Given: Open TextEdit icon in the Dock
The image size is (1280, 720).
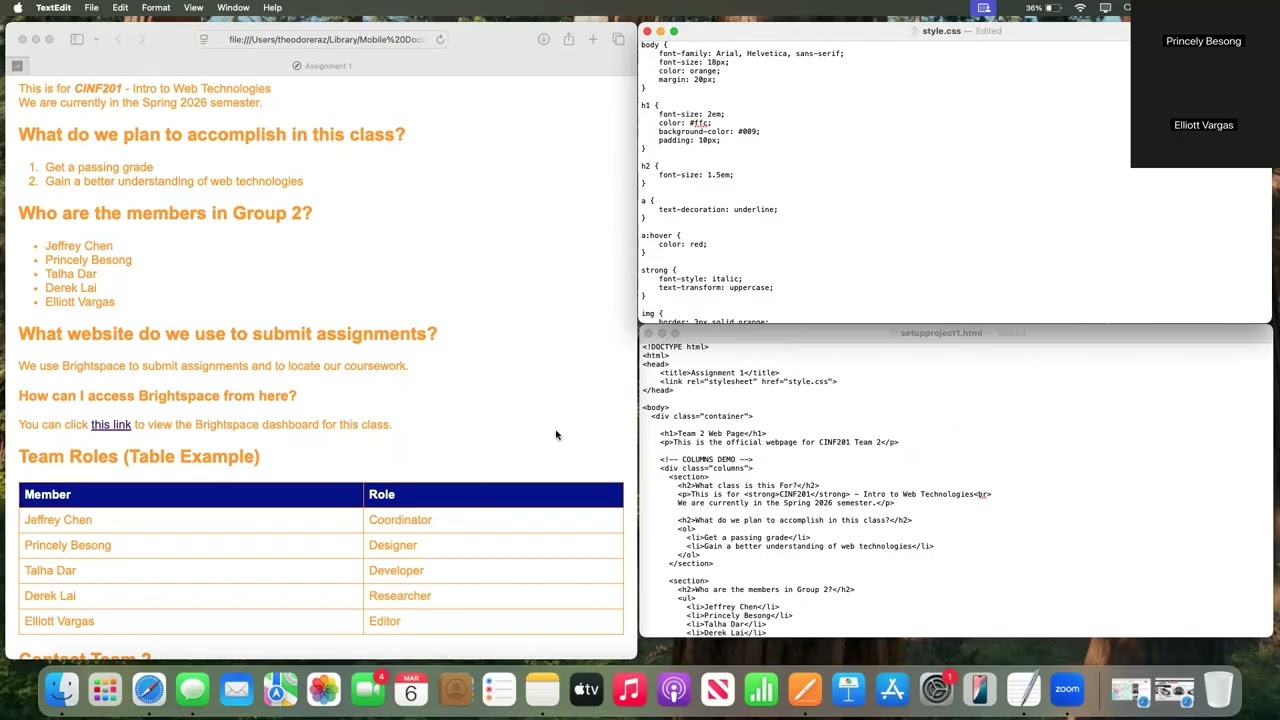Looking at the screenshot, I should [x=1023, y=689].
